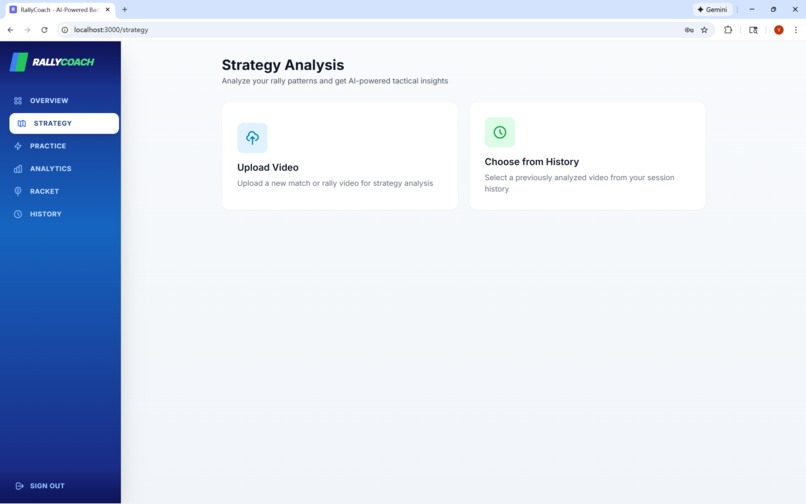This screenshot has height=504, width=806.
Task: Click the Strategy map icon
Action: point(22,123)
